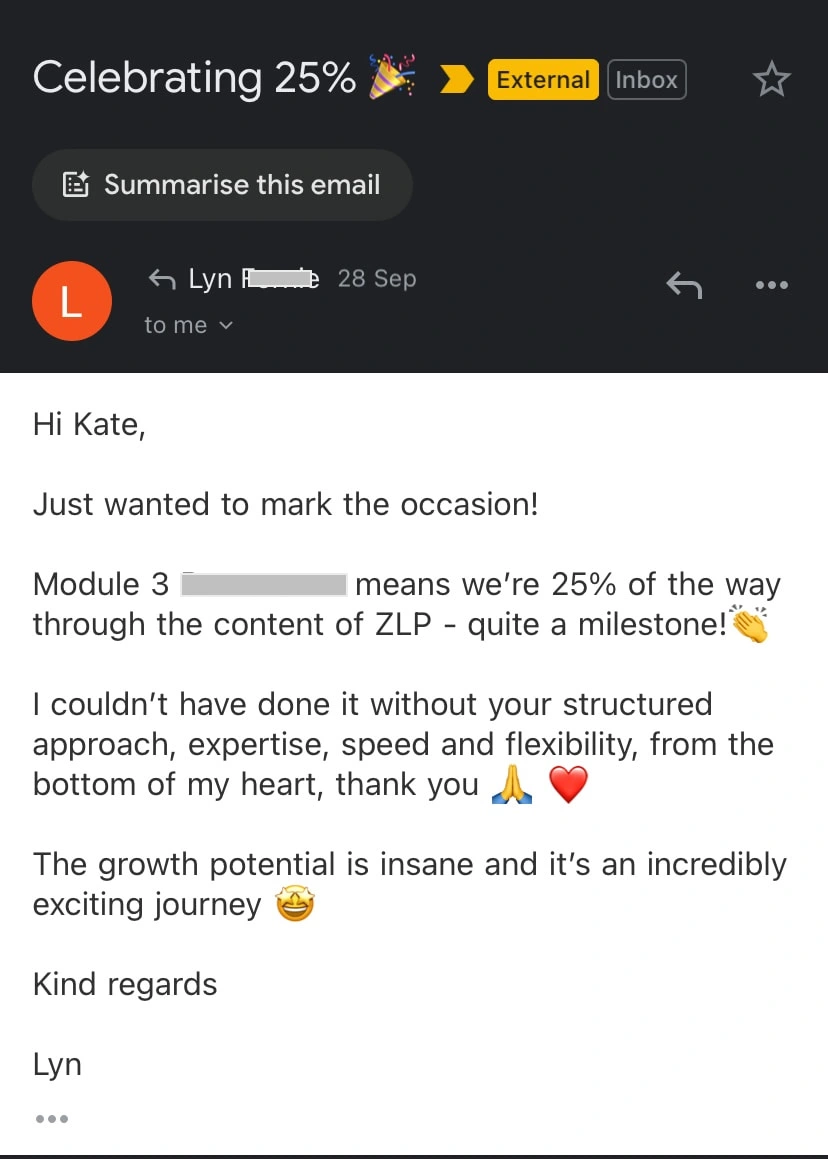
Task: Open the three-dot more options menu
Action: pyautogui.click(x=771, y=285)
